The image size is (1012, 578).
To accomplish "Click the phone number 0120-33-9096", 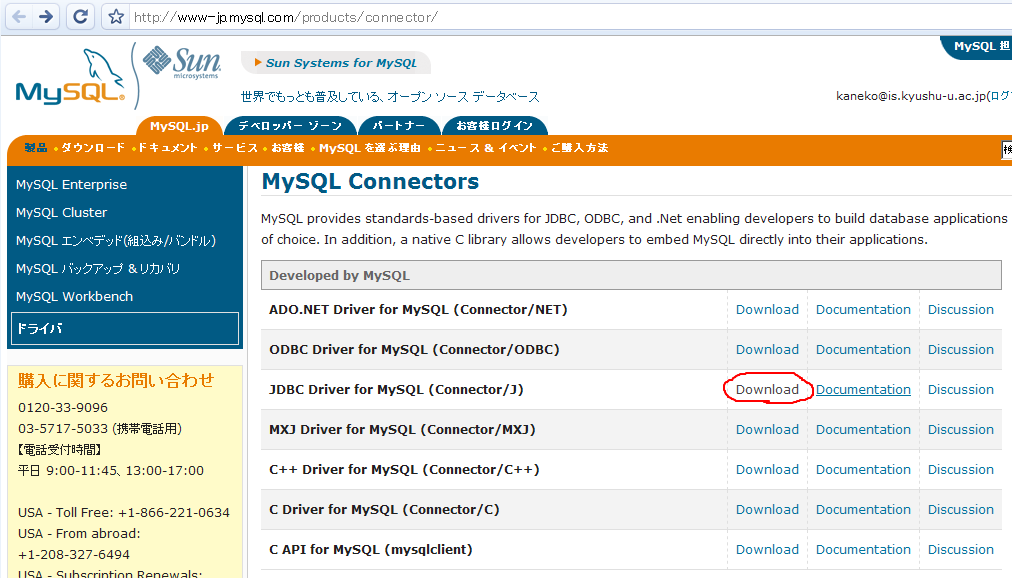I will 63,408.
